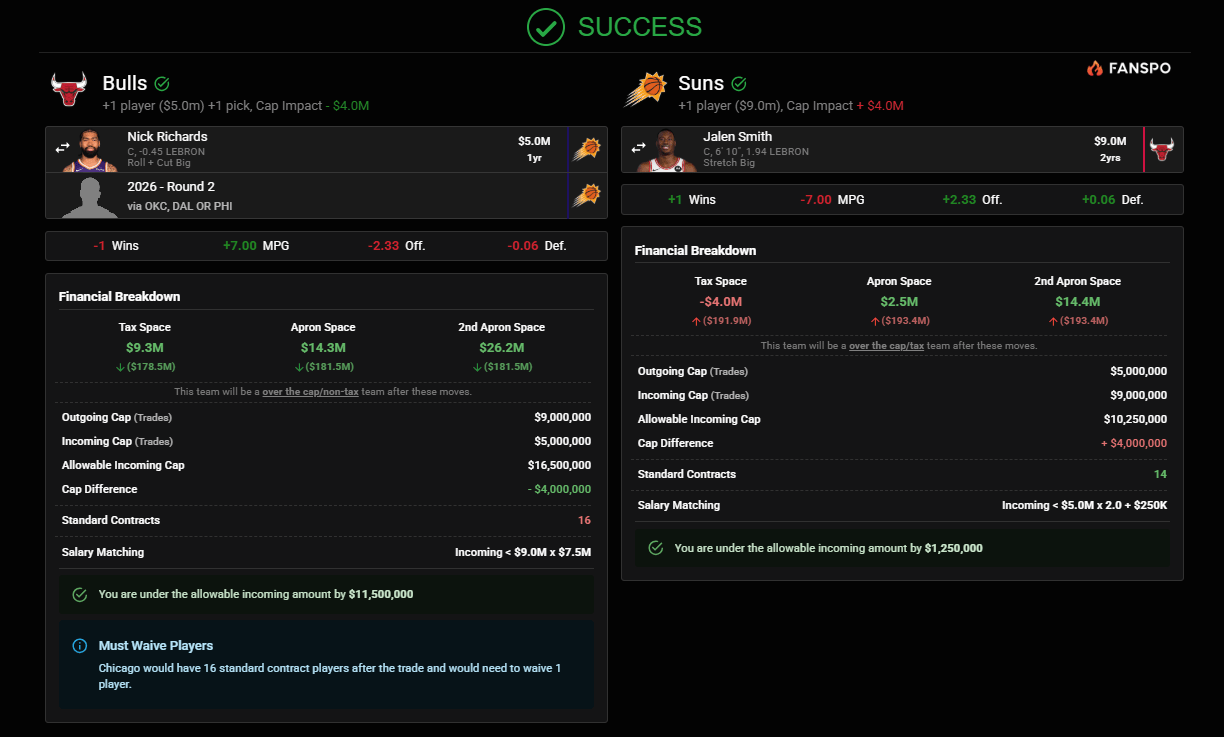
Task: Click the swap arrows beside Jalen Smith
Action: (639, 149)
